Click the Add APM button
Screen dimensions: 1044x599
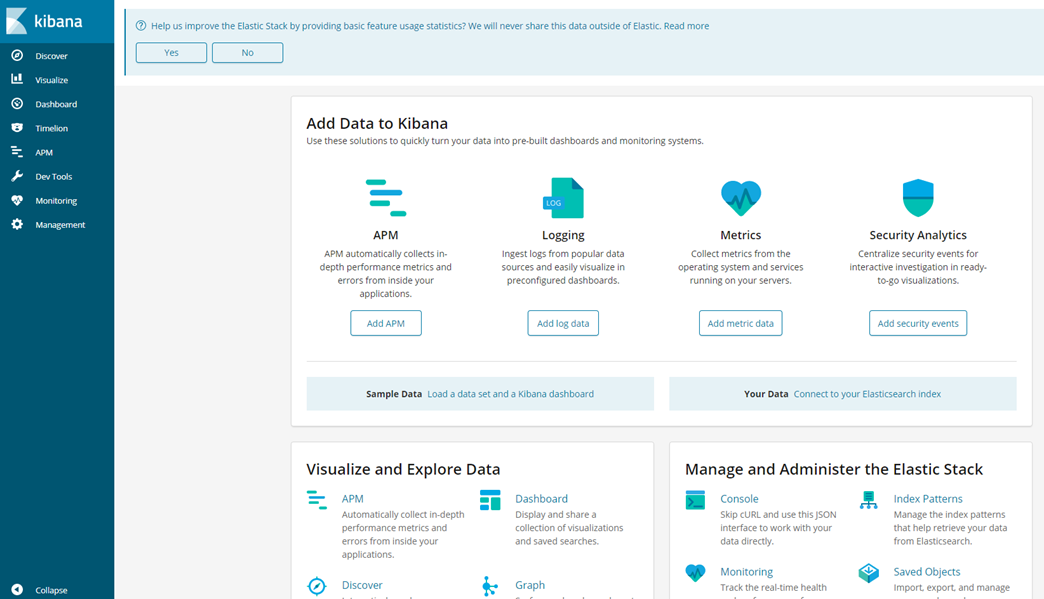click(x=386, y=323)
